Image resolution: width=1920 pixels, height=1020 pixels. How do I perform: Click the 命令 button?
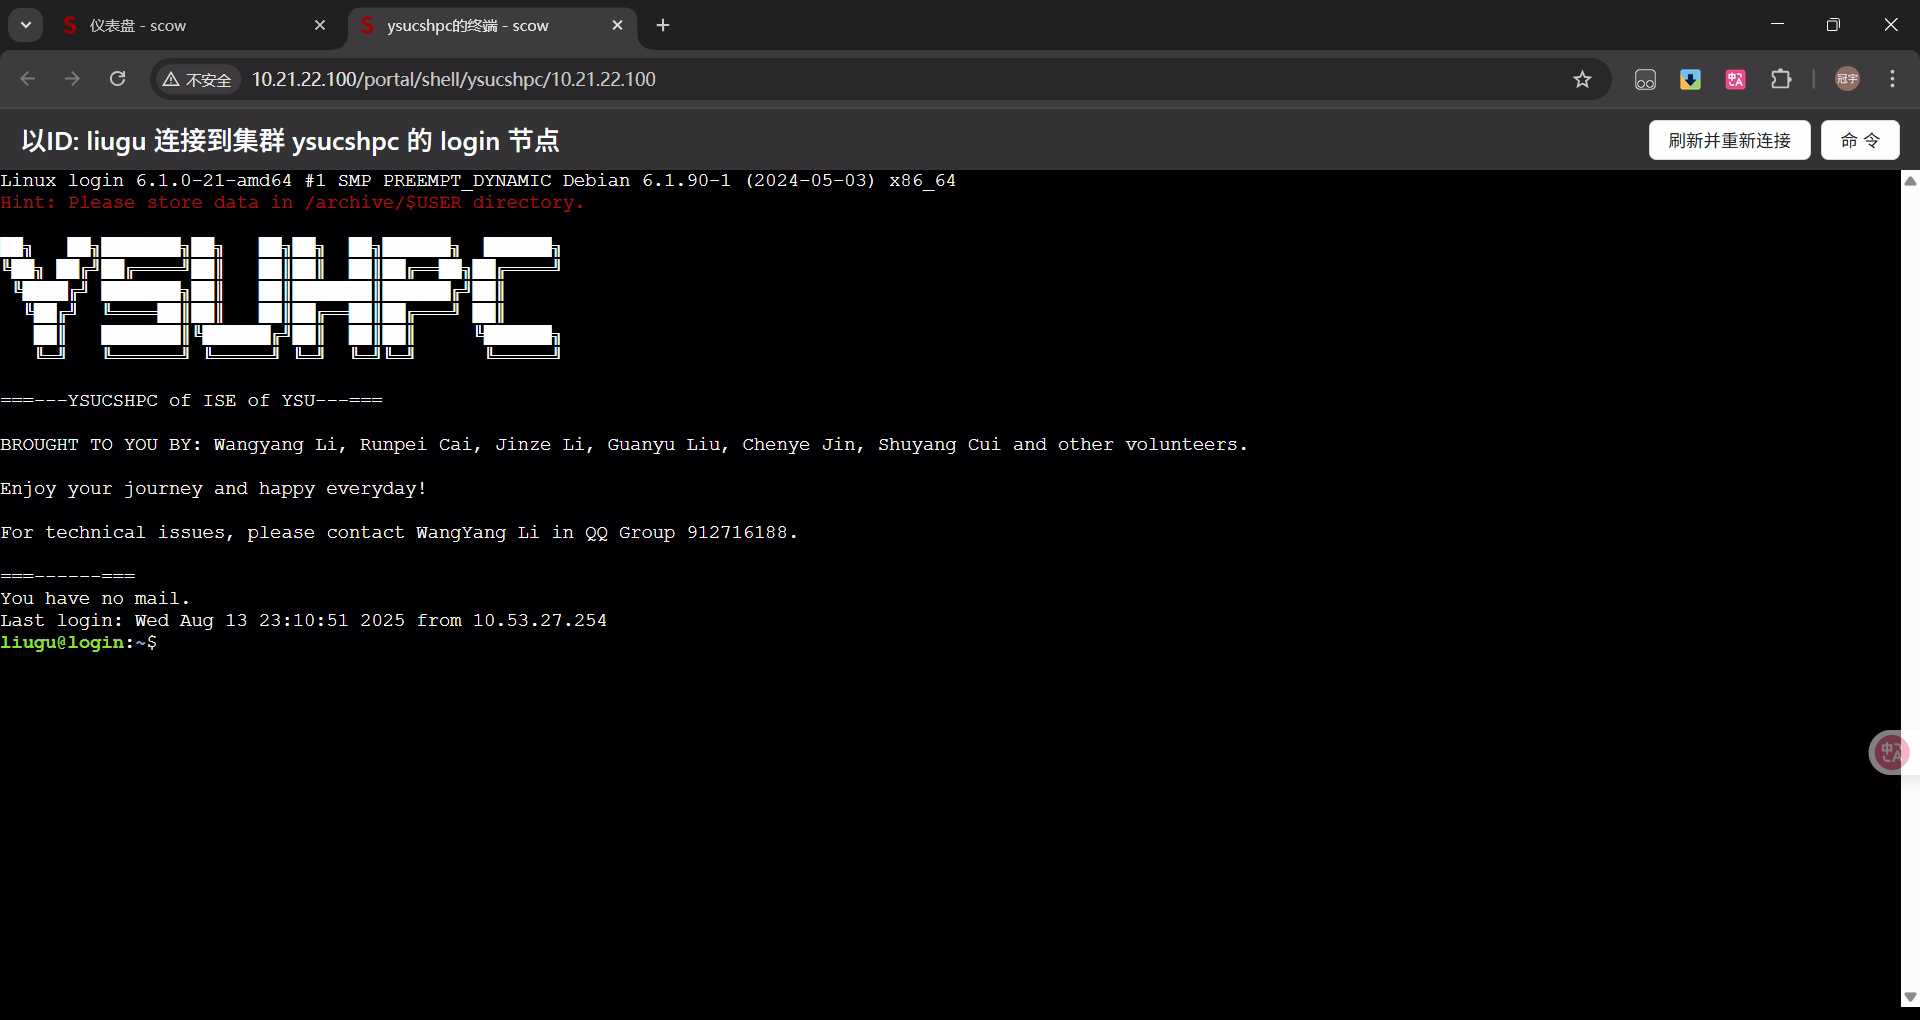tap(1859, 140)
